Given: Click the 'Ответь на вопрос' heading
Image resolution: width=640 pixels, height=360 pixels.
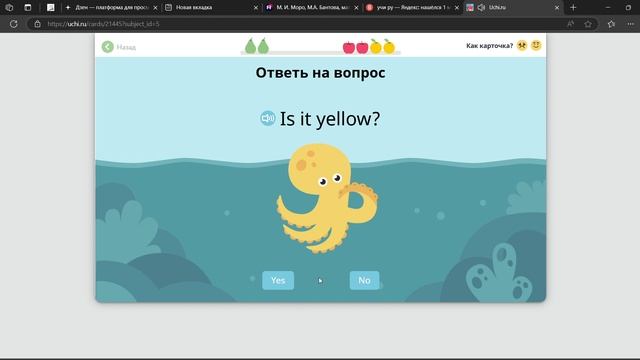Looking at the screenshot, I should [x=320, y=73].
